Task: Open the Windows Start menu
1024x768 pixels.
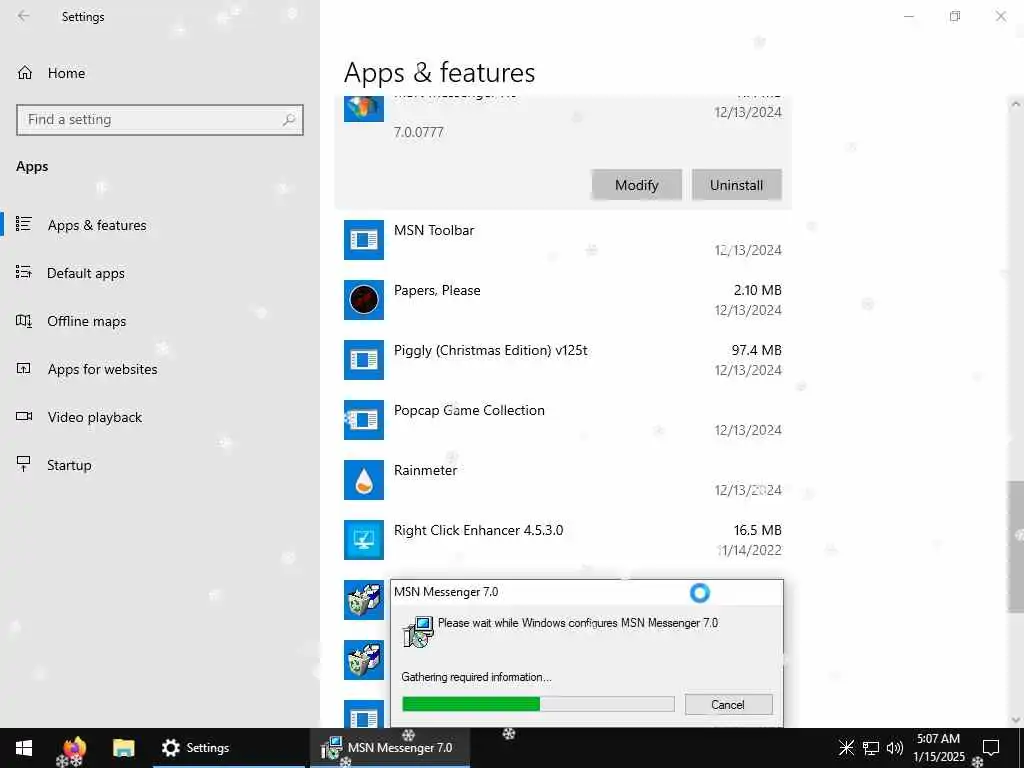Action: pyautogui.click(x=24, y=748)
